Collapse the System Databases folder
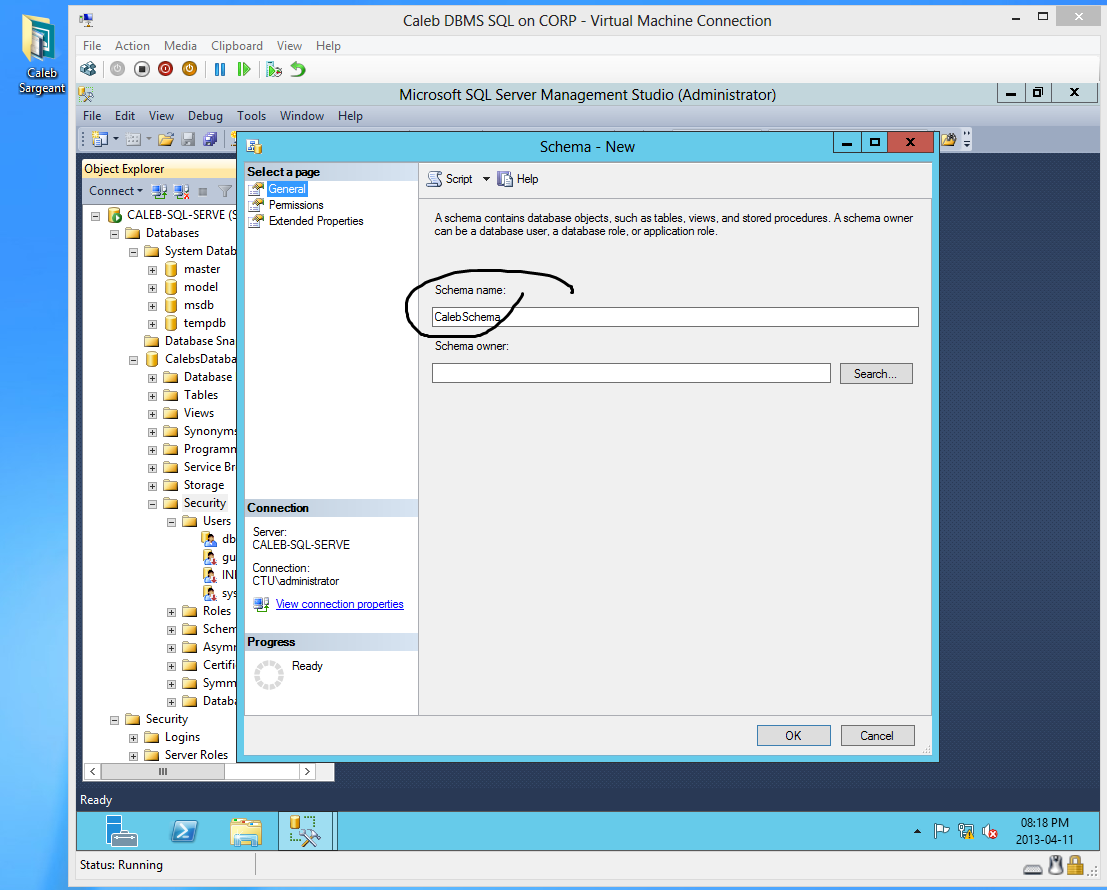1107x890 pixels. (133, 252)
